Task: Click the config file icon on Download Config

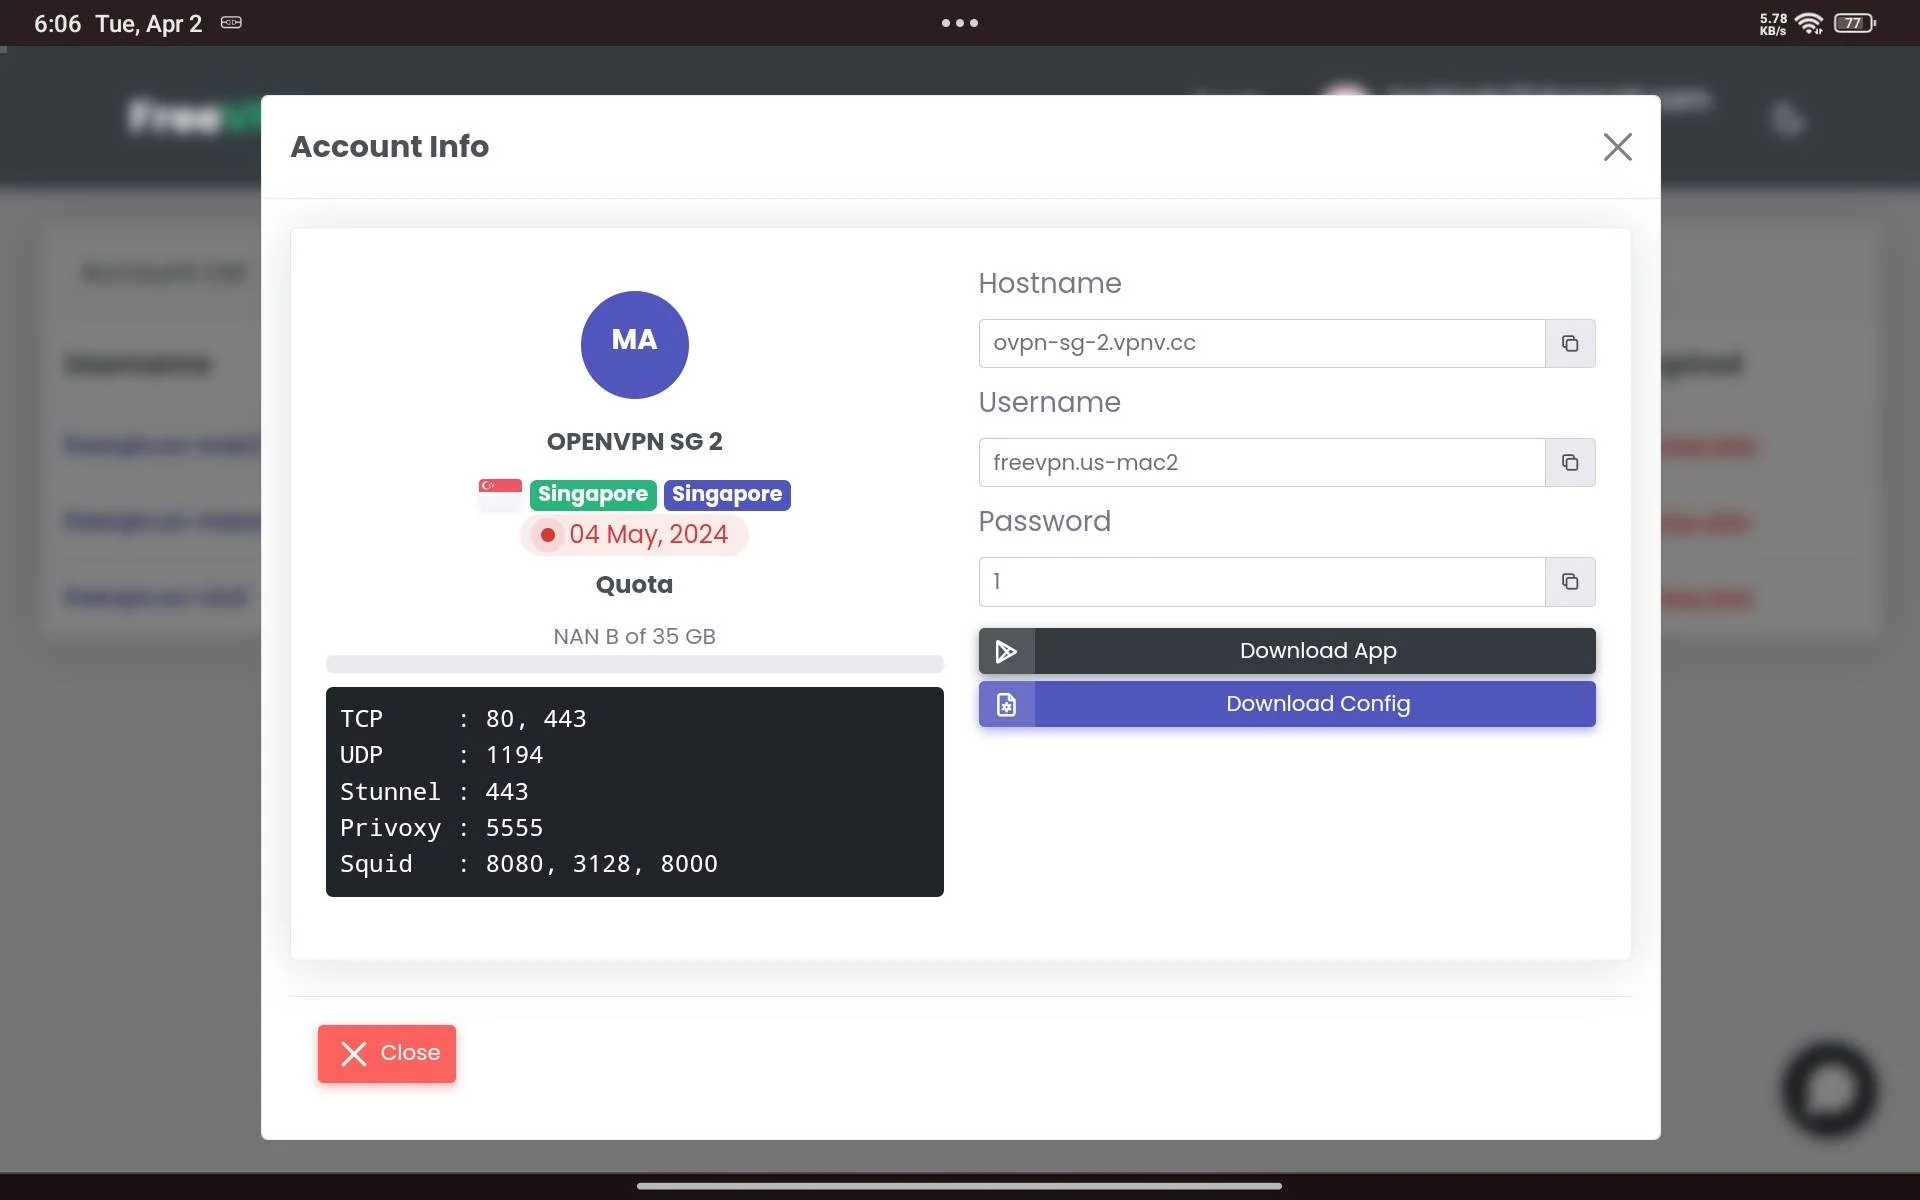Action: [x=1006, y=704]
